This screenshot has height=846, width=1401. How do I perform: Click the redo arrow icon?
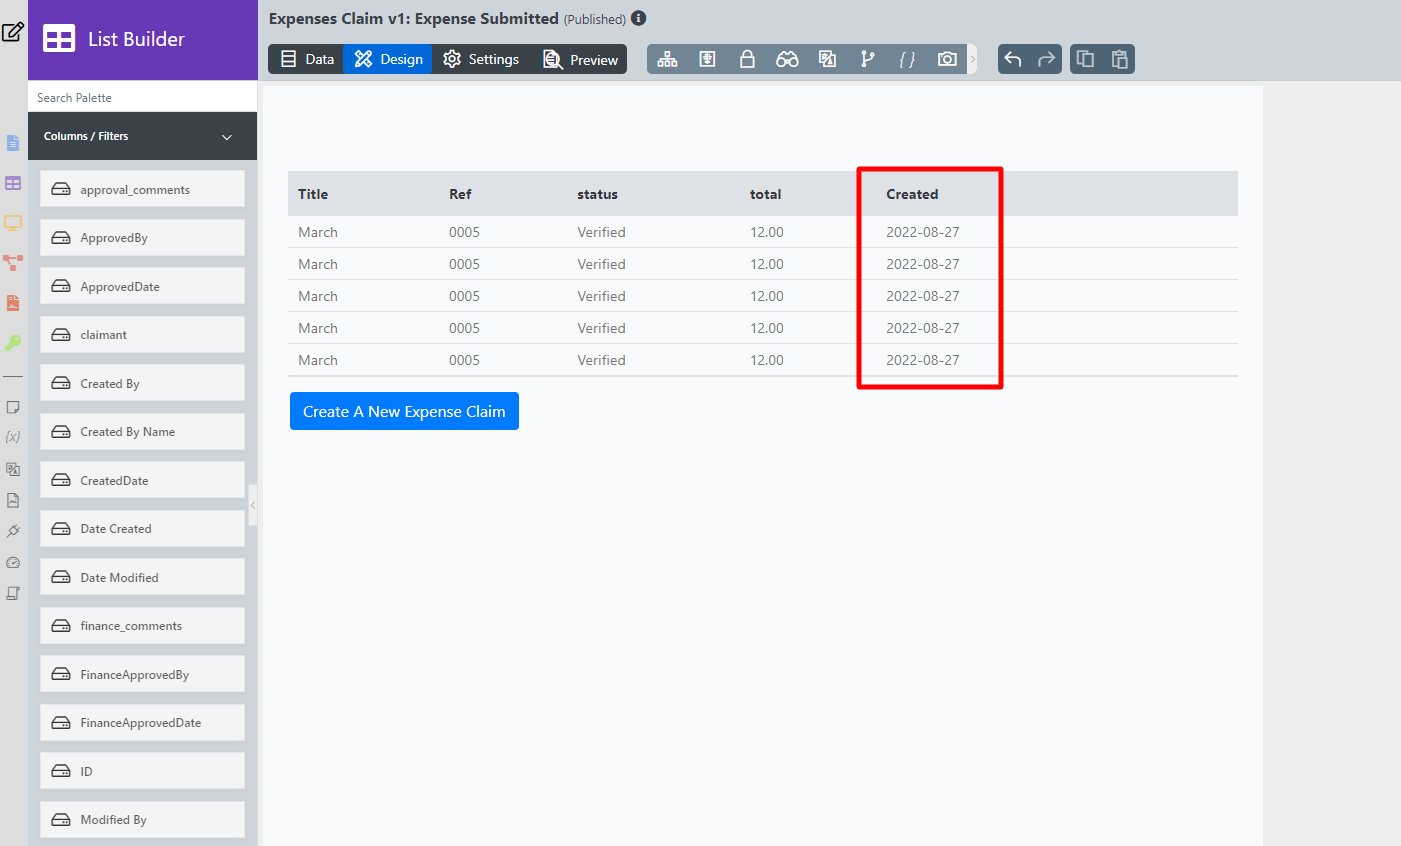[1046, 59]
